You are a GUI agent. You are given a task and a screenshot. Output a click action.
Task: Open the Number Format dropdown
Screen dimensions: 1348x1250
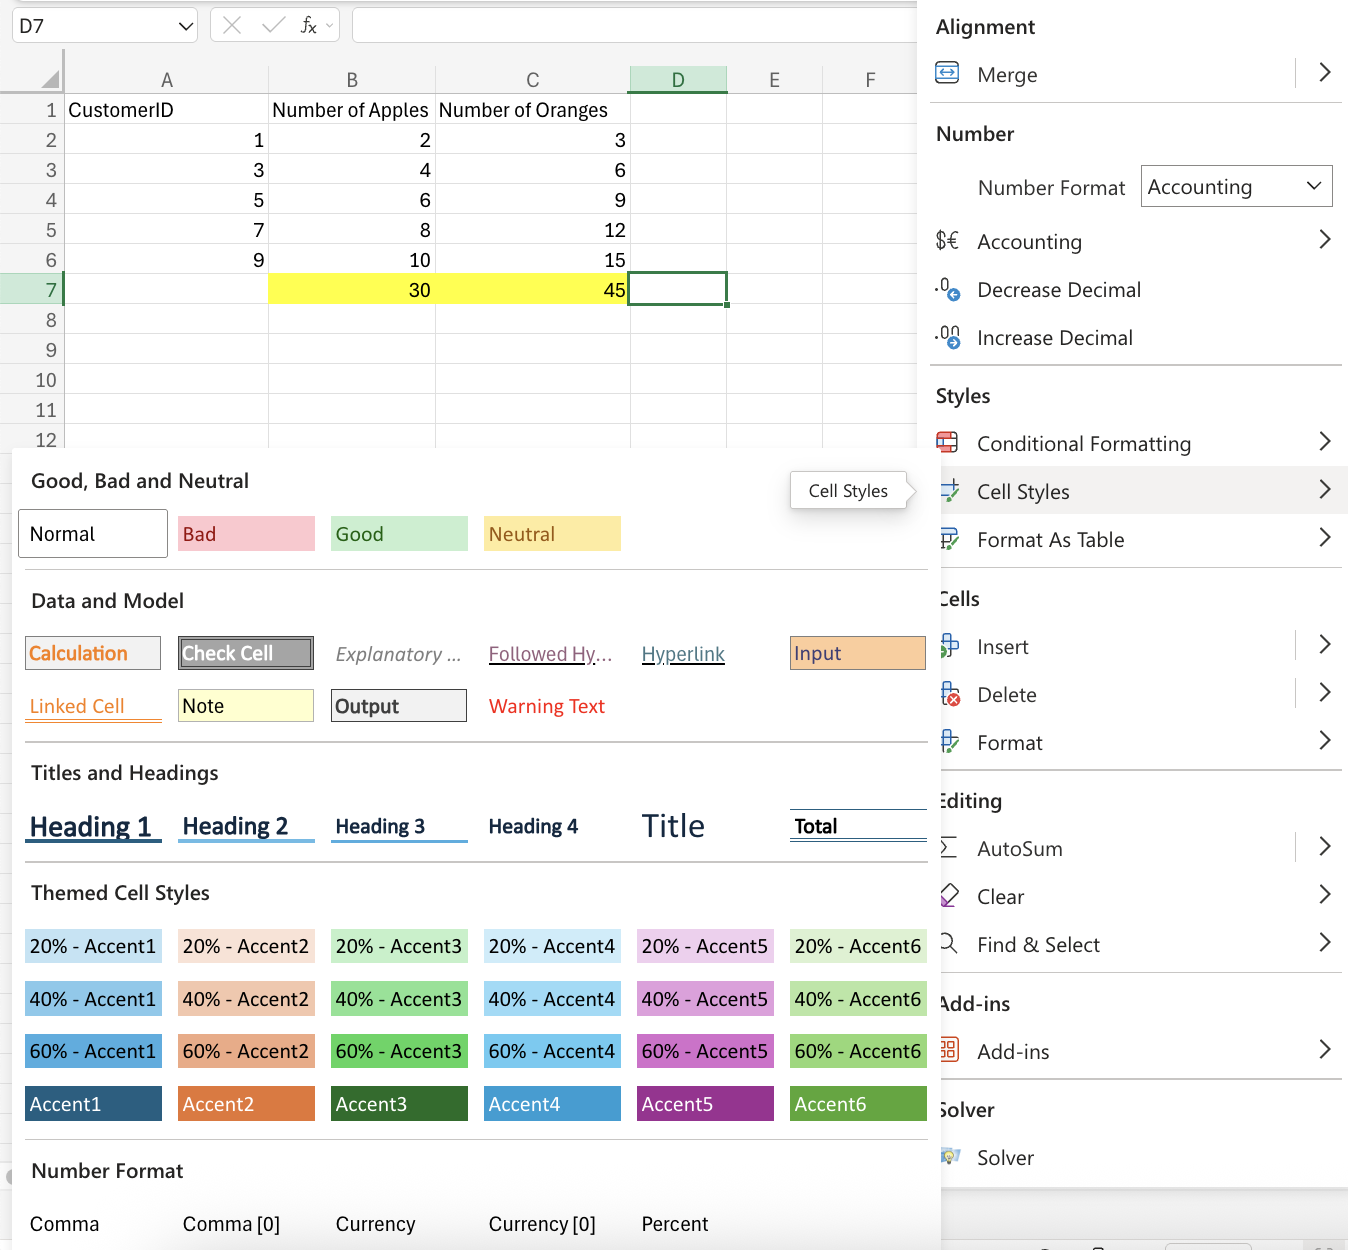click(1236, 186)
